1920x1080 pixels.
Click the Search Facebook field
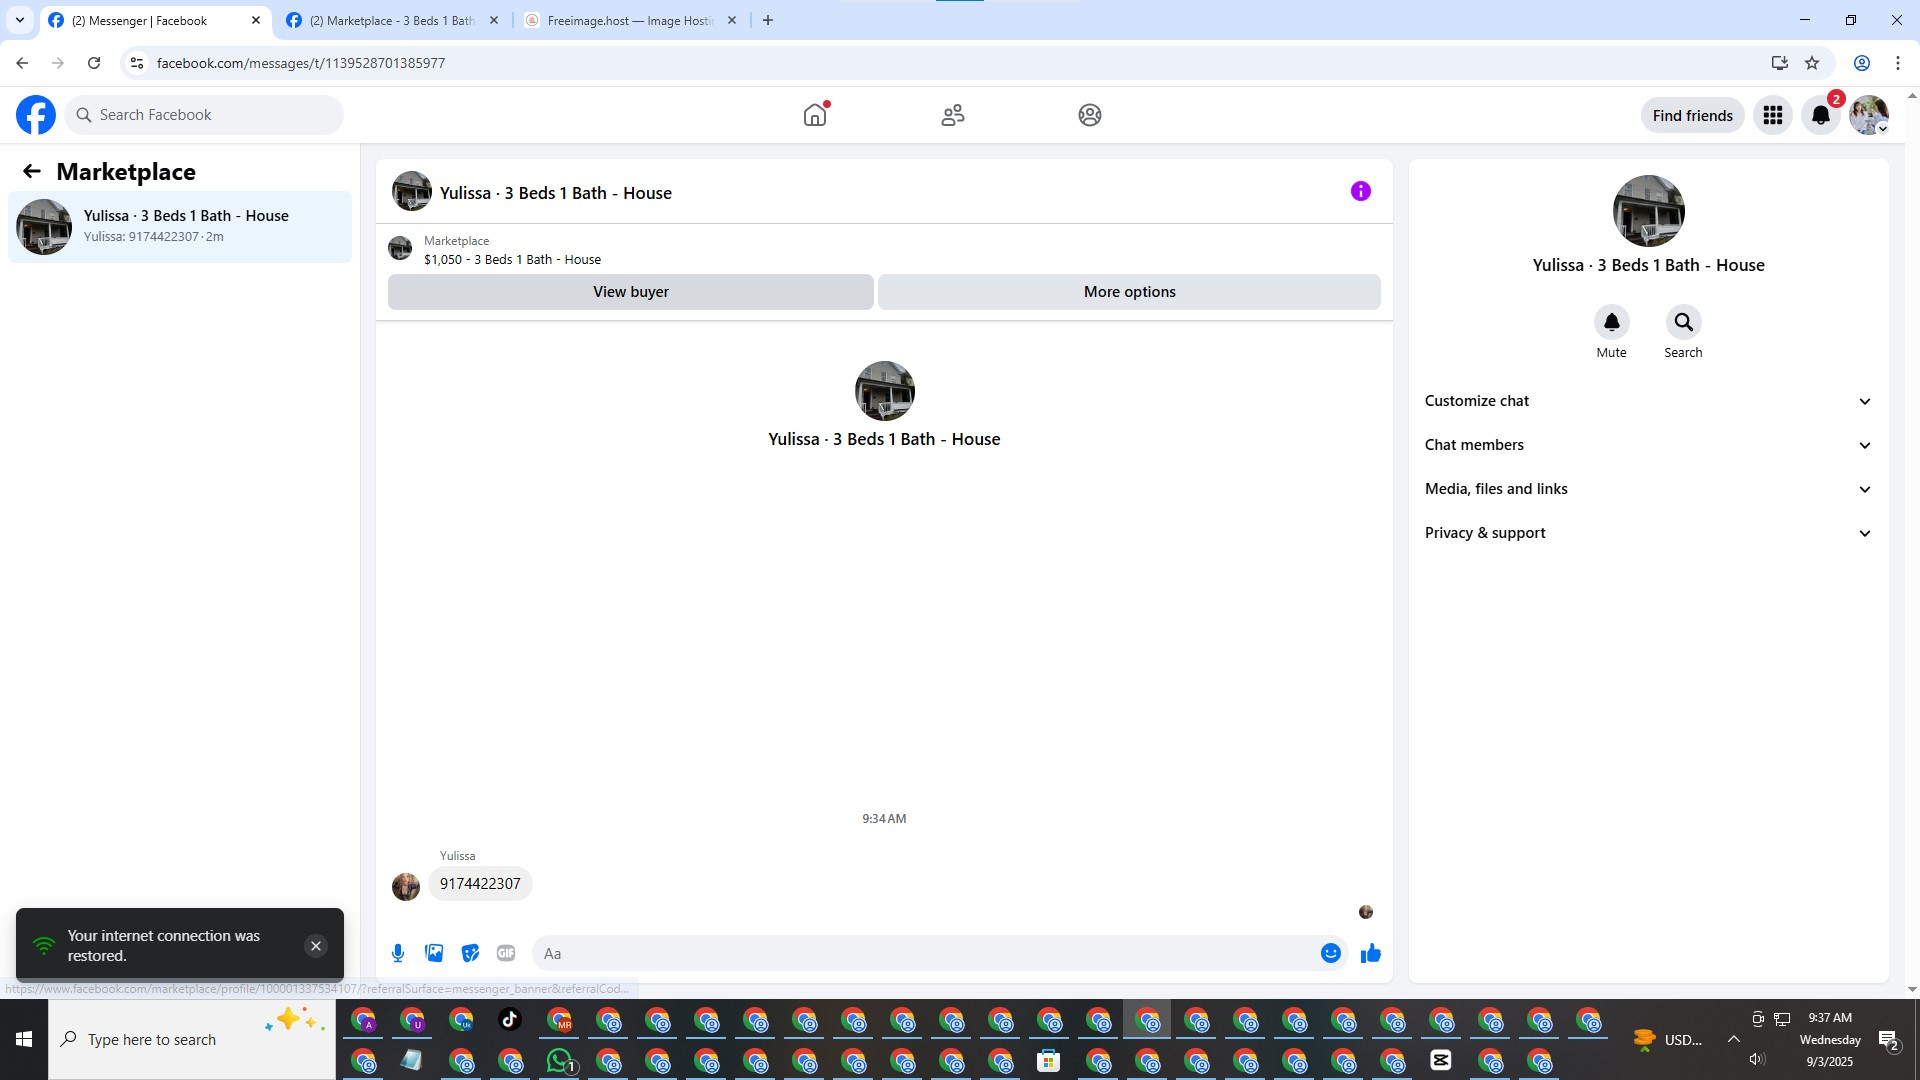pos(204,115)
